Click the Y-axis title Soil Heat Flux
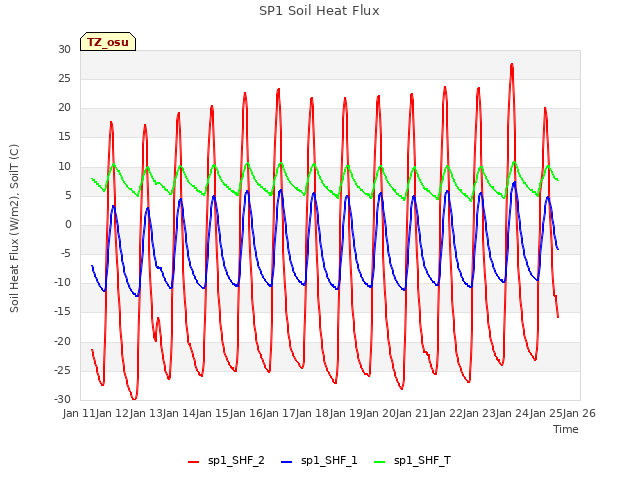 point(14,228)
